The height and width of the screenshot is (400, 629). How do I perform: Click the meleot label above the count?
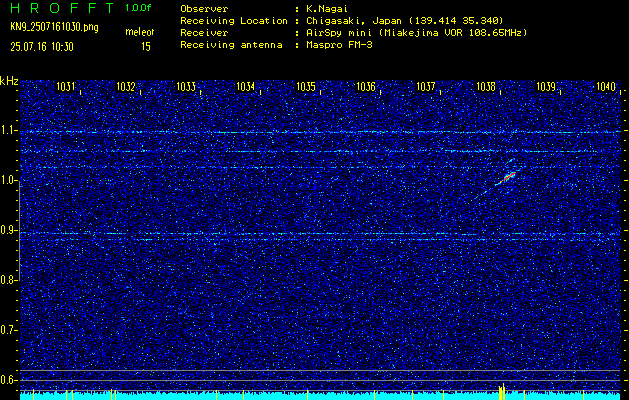coord(140,32)
